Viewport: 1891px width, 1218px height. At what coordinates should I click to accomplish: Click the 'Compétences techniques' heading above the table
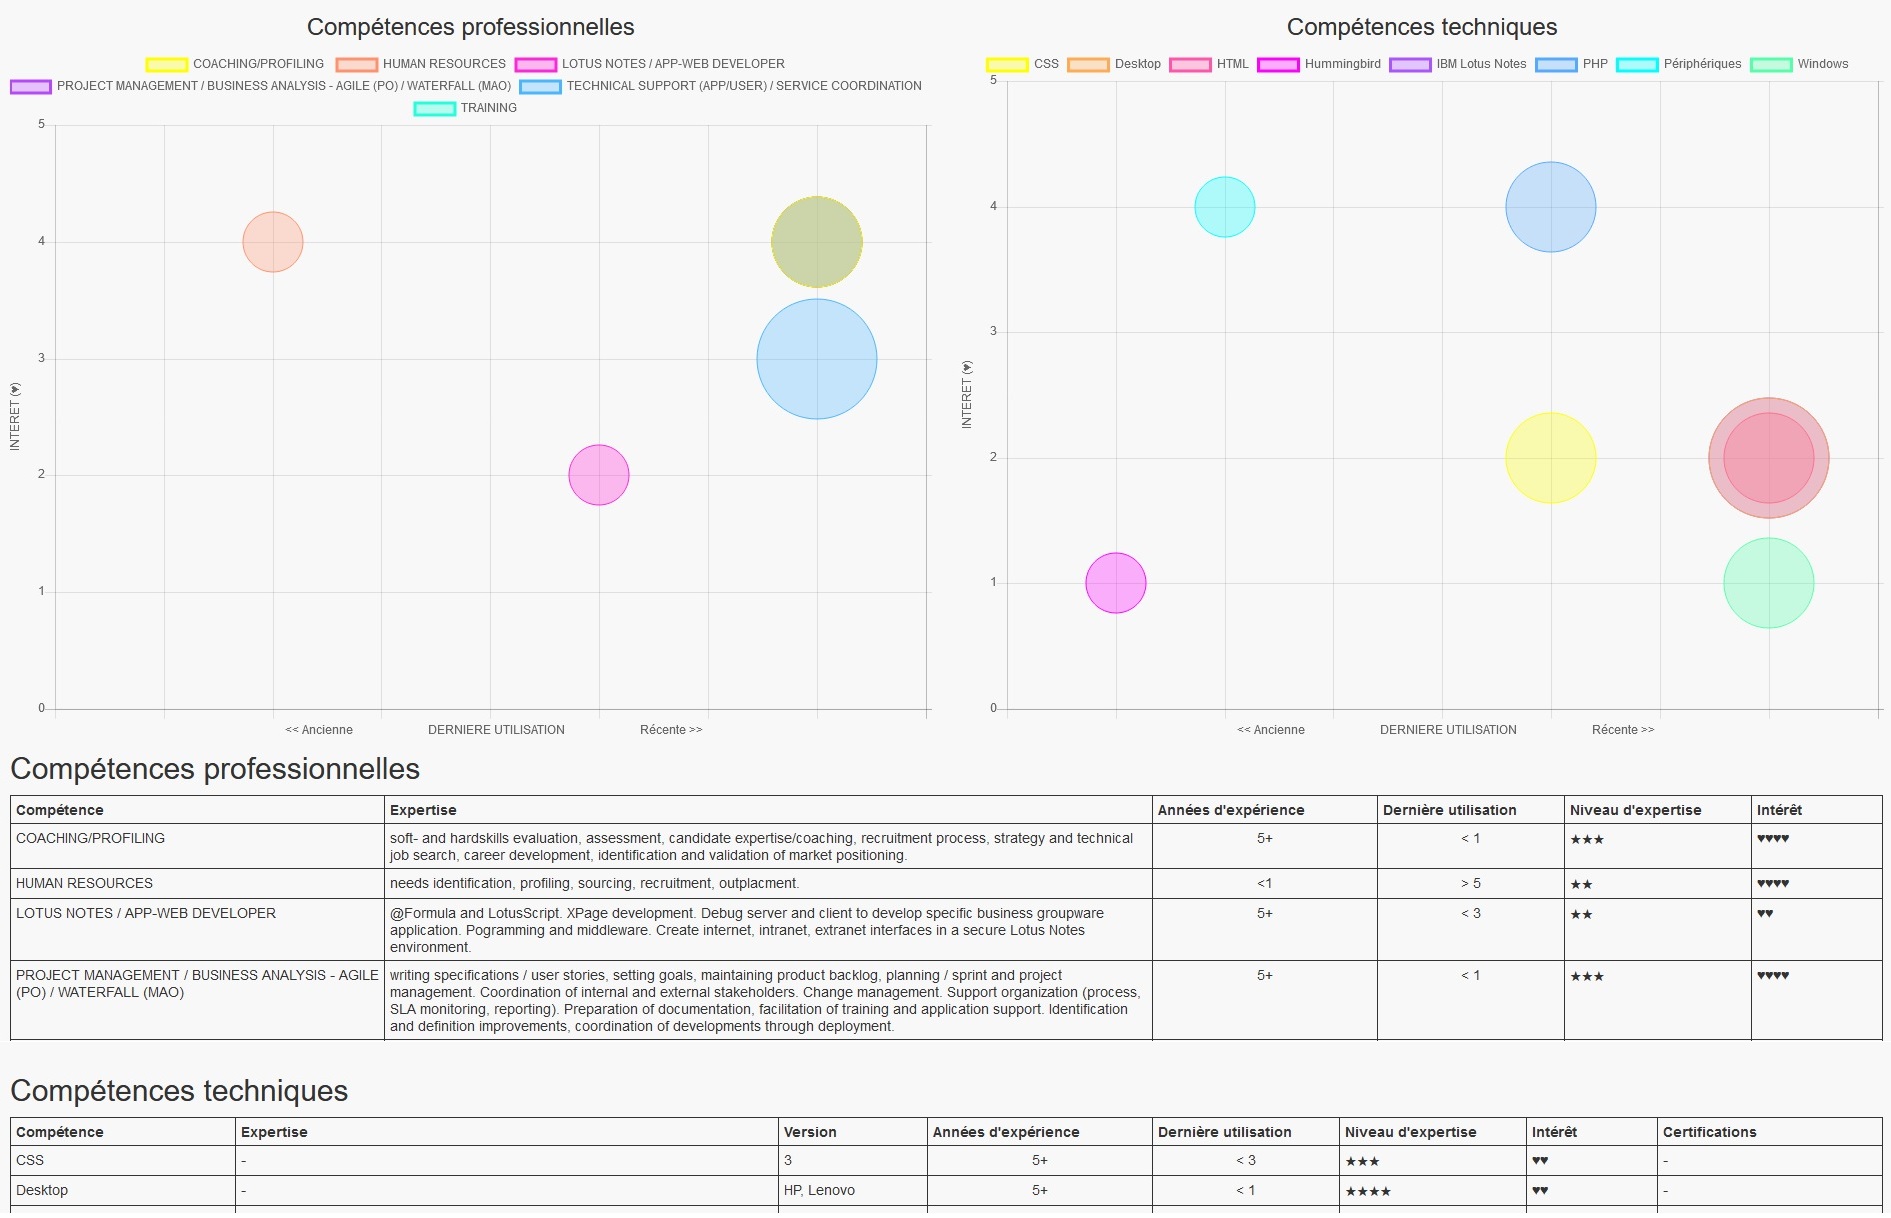[179, 1091]
